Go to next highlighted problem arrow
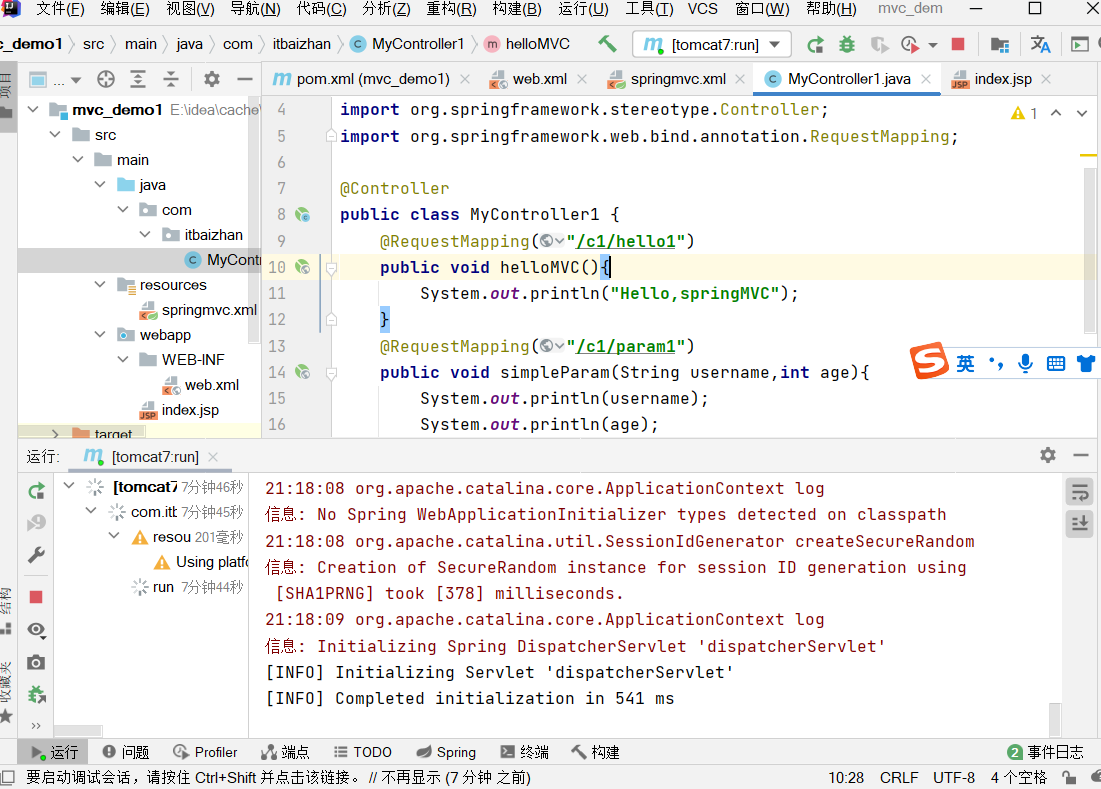This screenshot has height=789, width=1101. 1081,113
